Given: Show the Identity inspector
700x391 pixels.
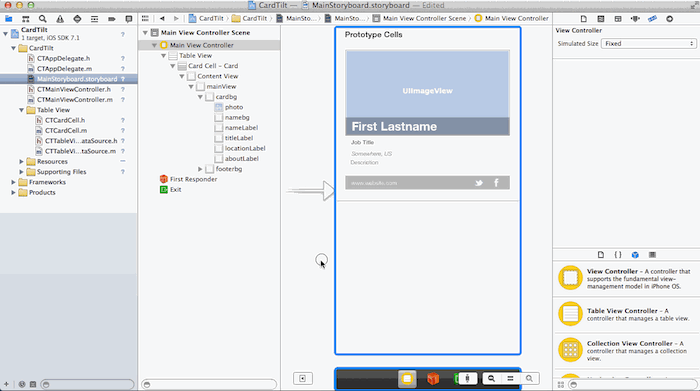Looking at the screenshot, I should [x=618, y=19].
